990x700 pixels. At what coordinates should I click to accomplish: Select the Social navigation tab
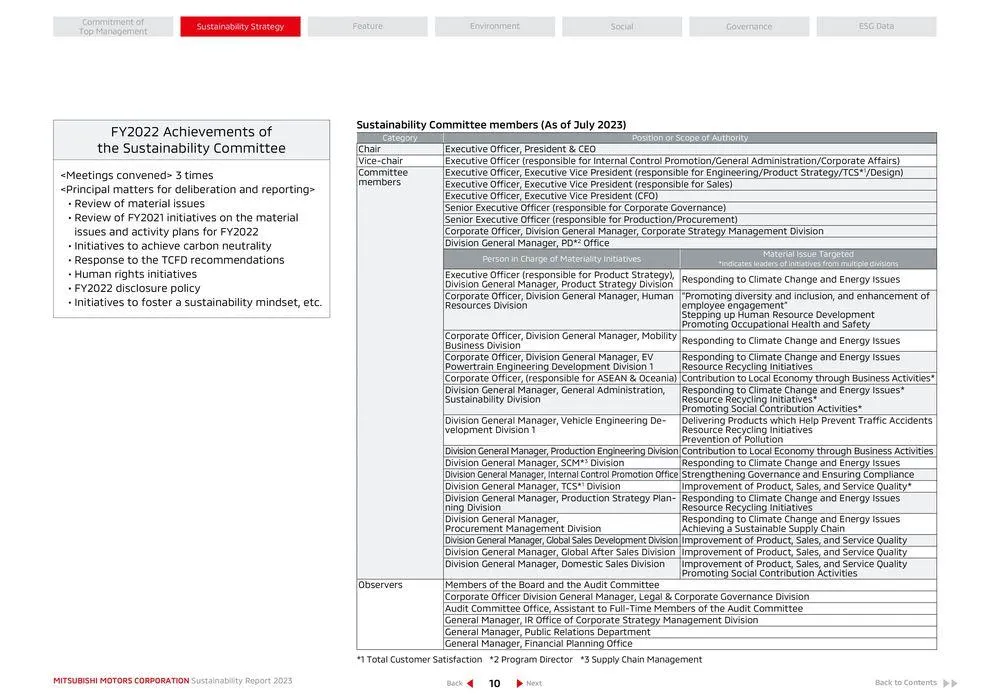[x=621, y=25]
